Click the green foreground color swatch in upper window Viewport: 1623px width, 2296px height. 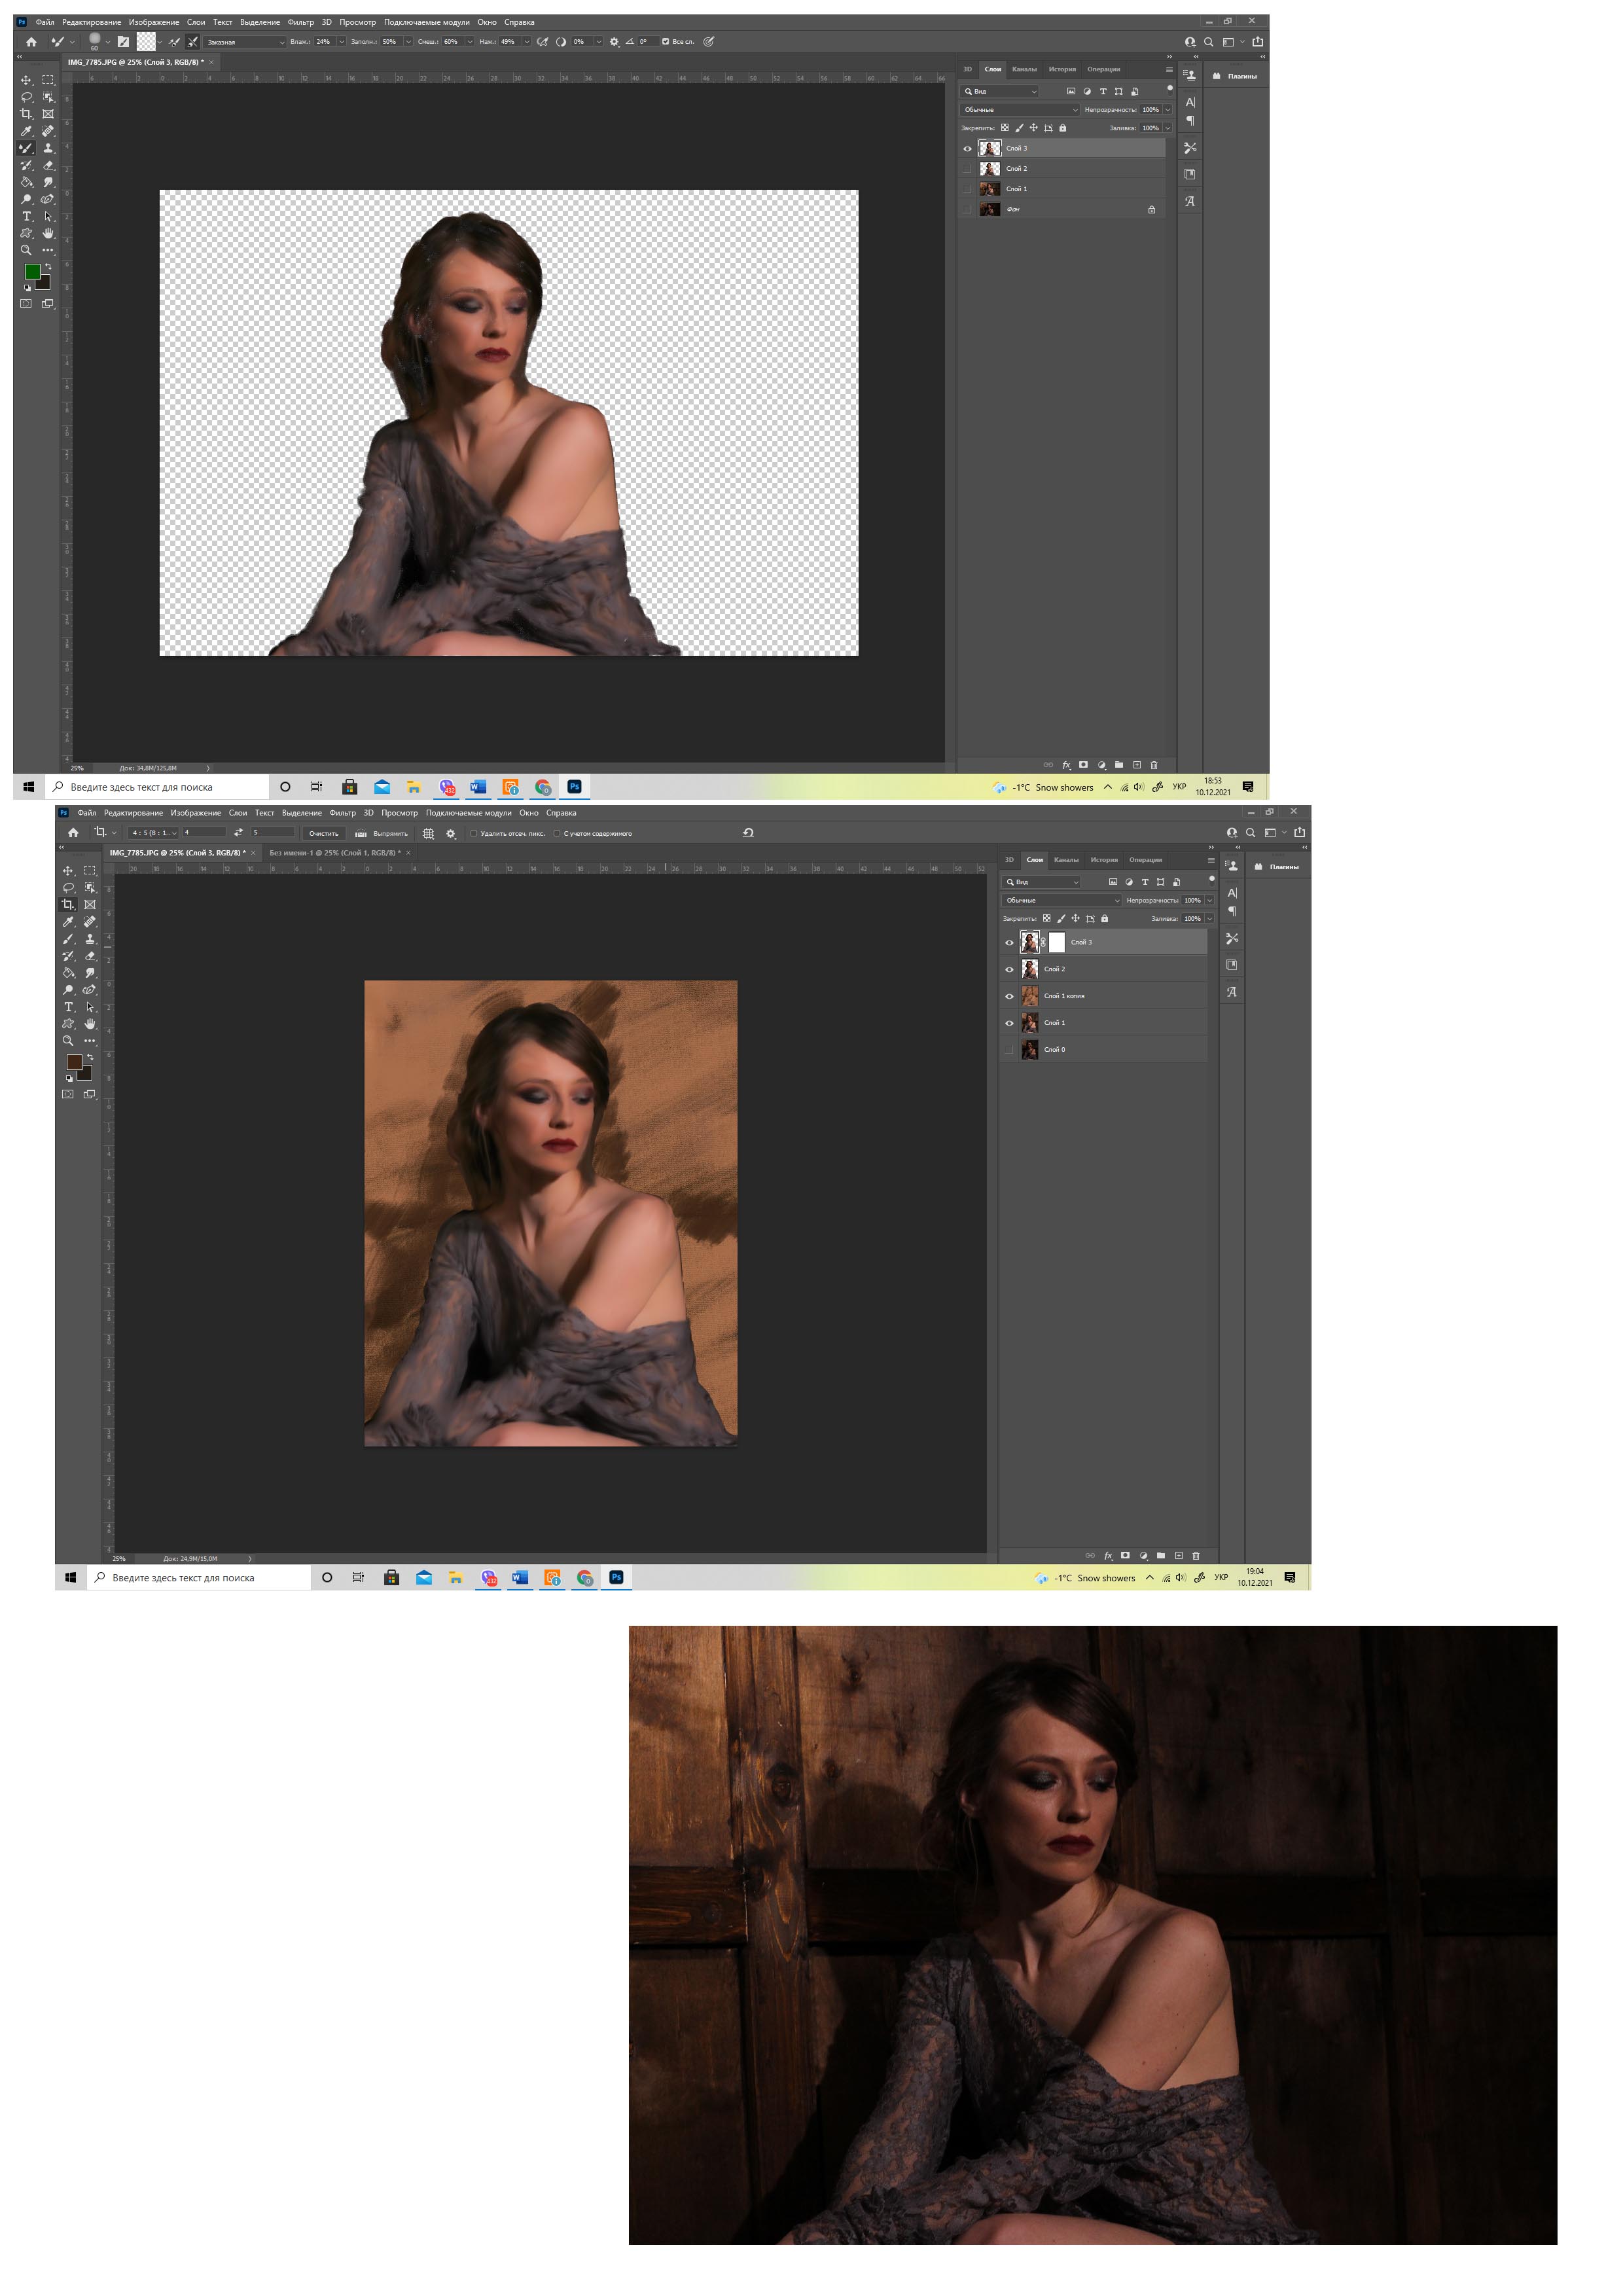coord(32,271)
